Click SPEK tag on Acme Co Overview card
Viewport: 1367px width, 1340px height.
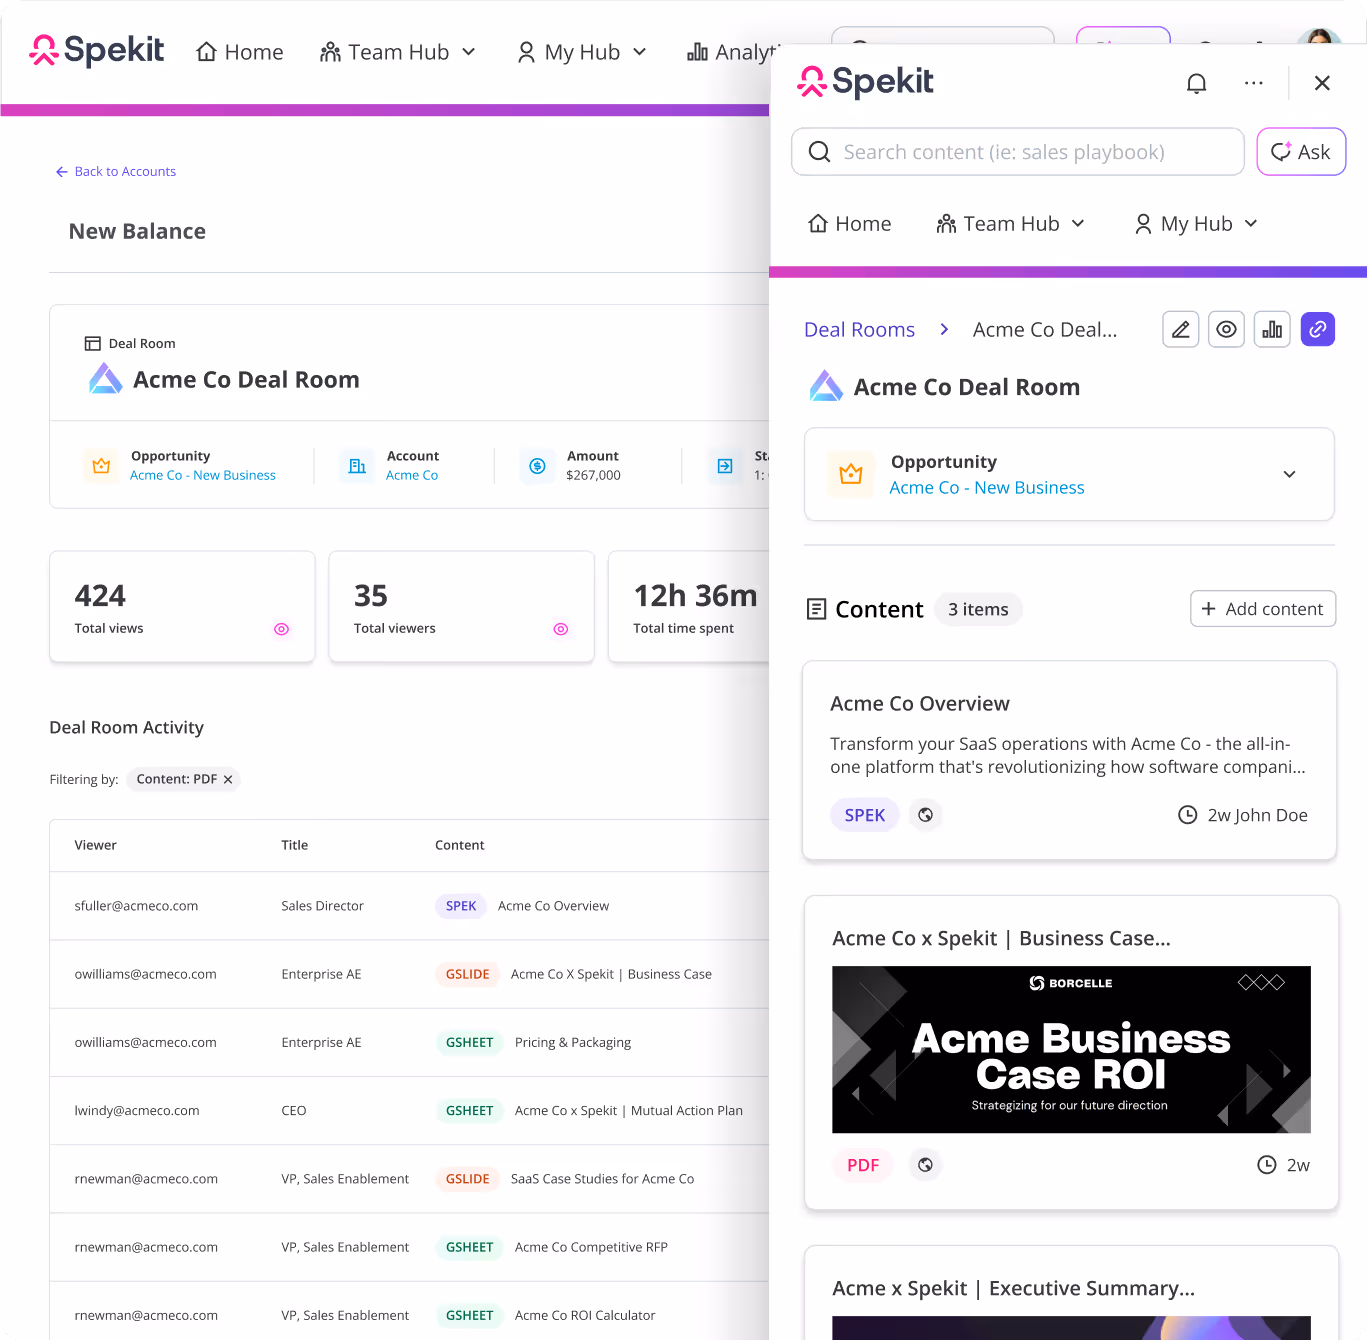pos(865,815)
